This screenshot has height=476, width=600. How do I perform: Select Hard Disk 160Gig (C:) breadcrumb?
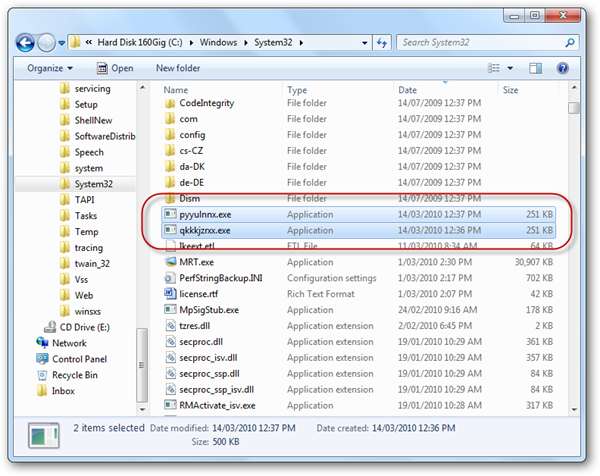click(x=140, y=42)
